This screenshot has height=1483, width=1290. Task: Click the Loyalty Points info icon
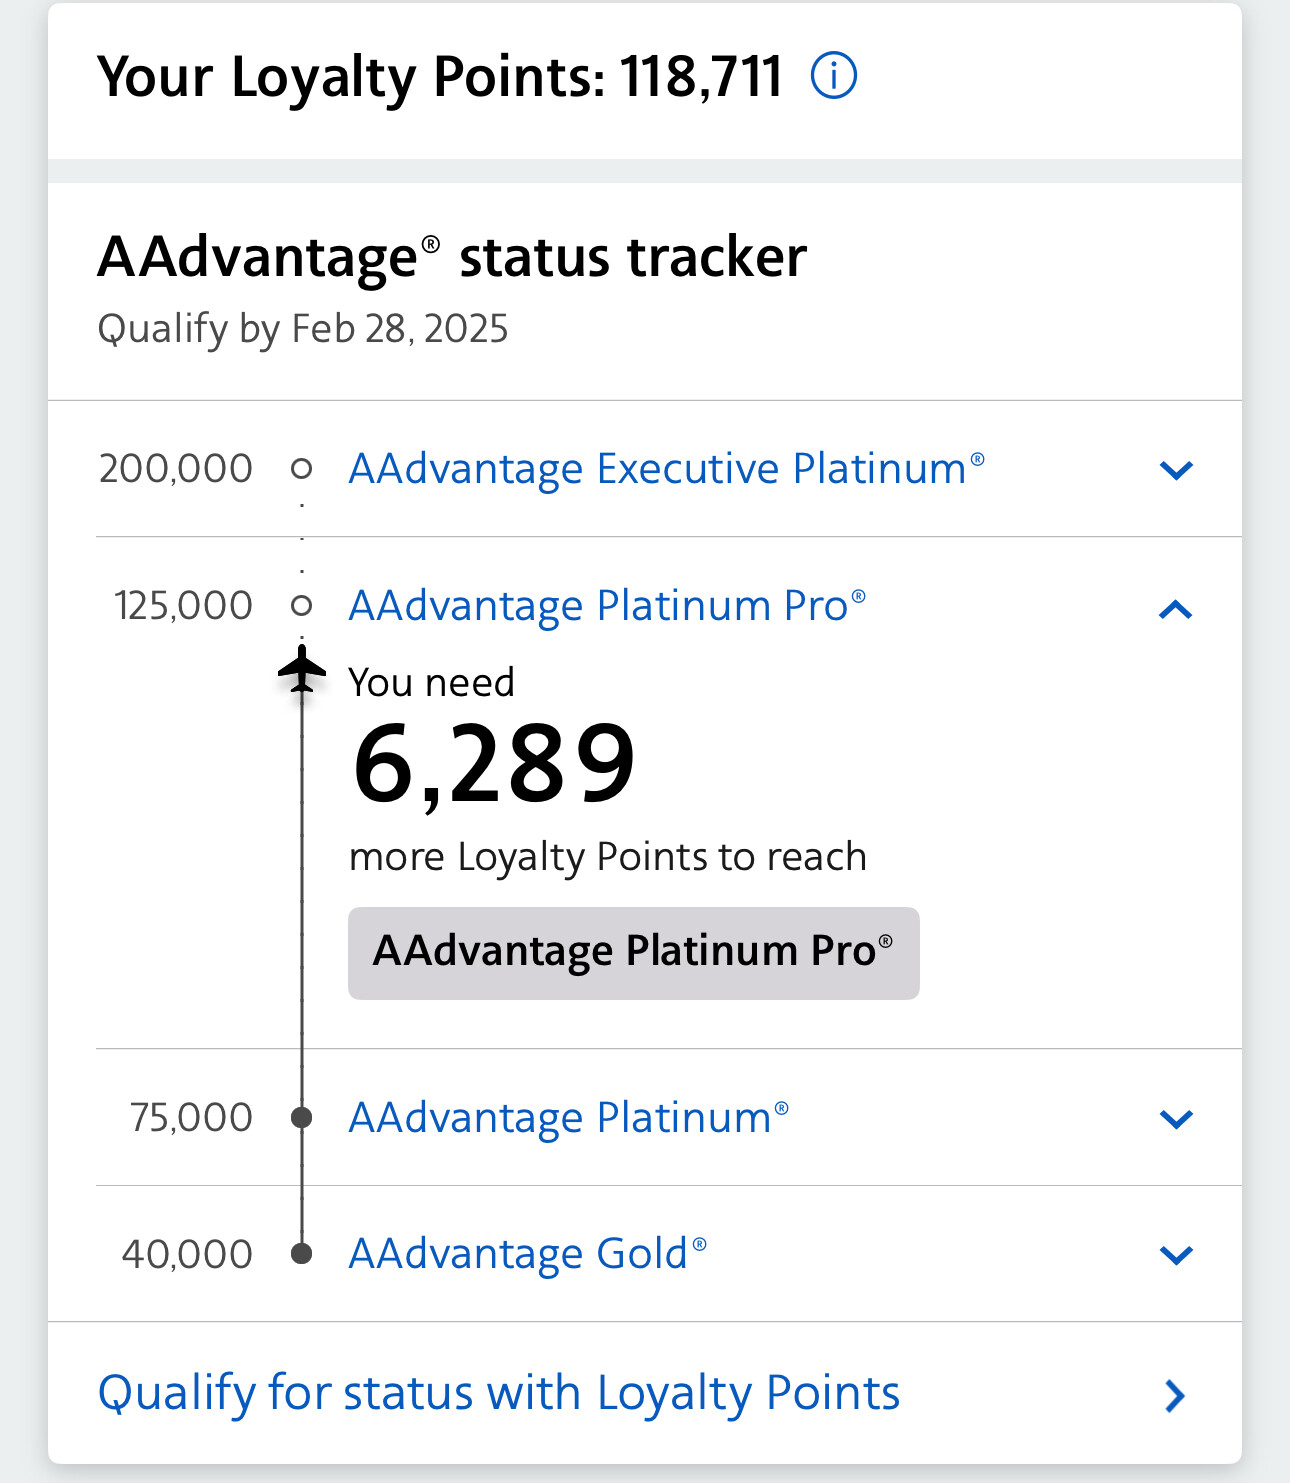pyautogui.click(x=833, y=76)
